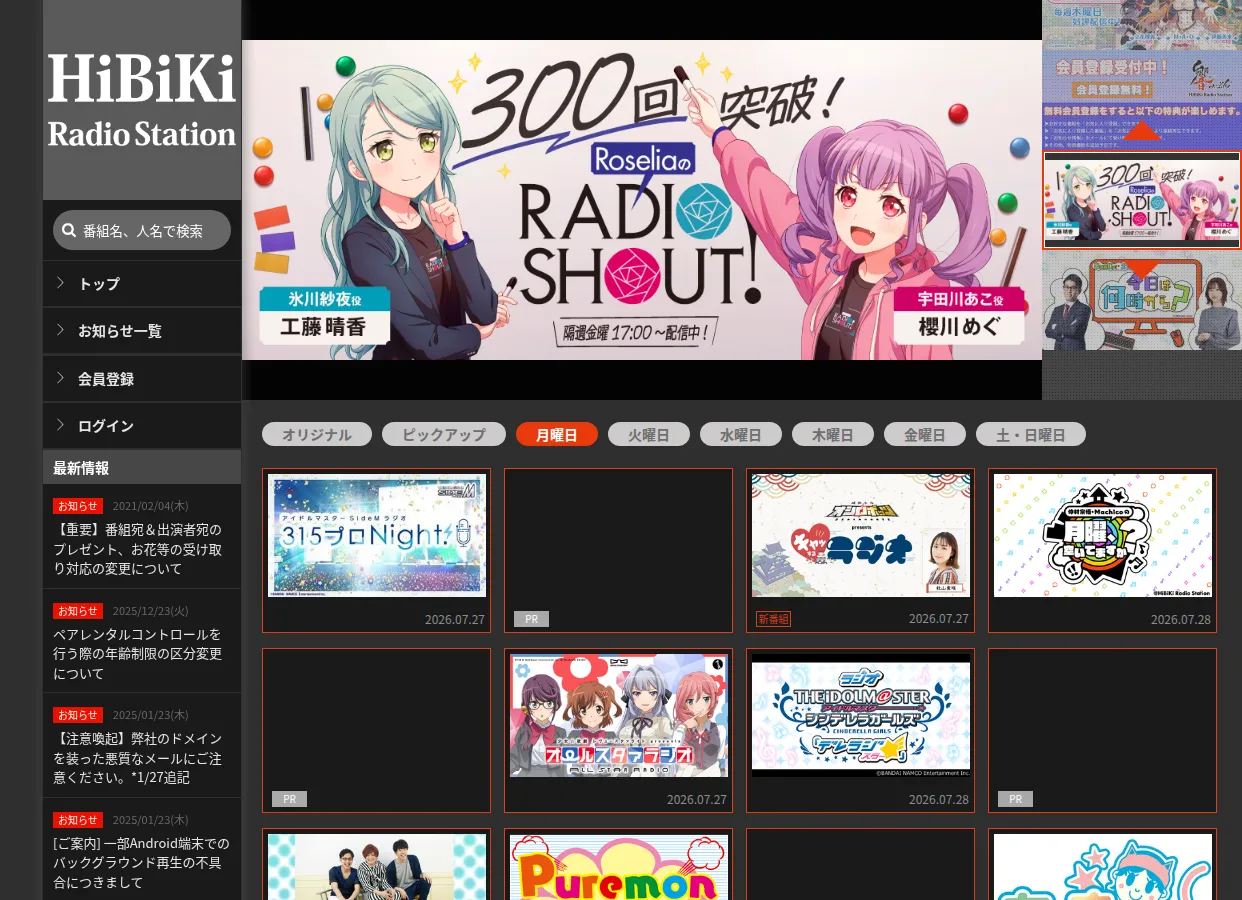This screenshot has height=900, width=1242.
Task: Select the 金曜日 filter tab
Action: (x=925, y=434)
